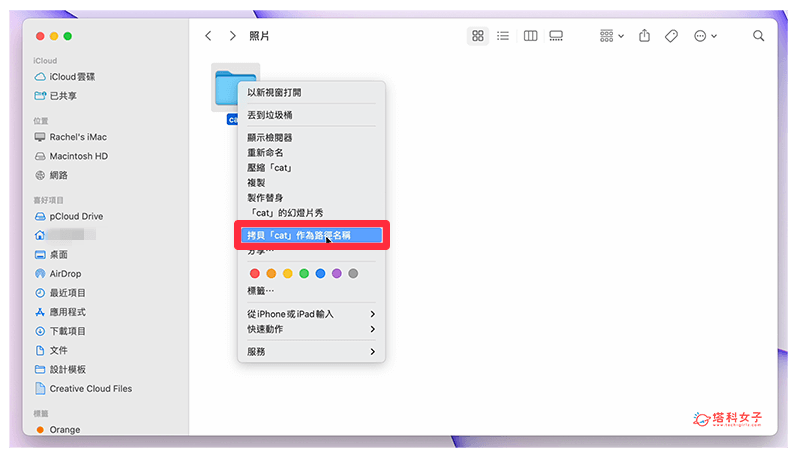The height and width of the screenshot is (460, 800).
Task: Expand 從 iPhone 或 iPad 輸入 submenu
Action: [x=311, y=314]
